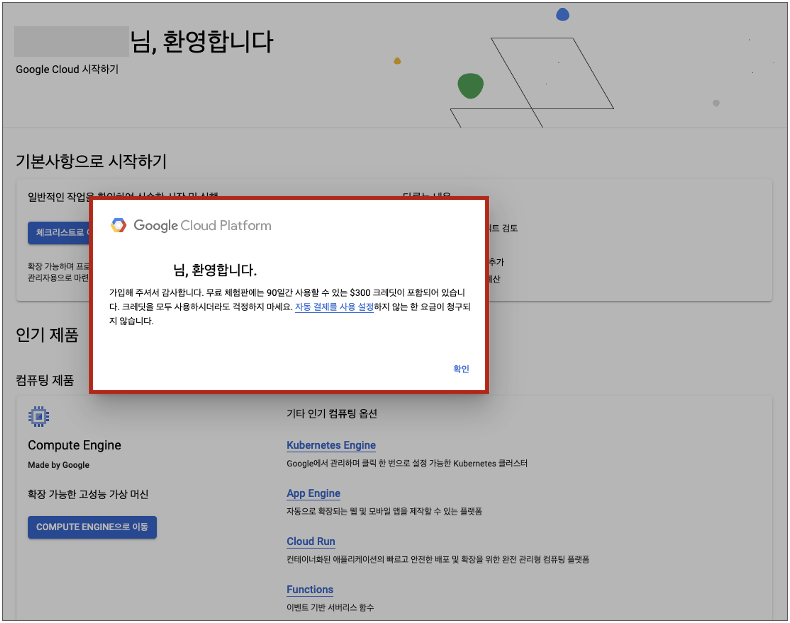The width and height of the screenshot is (790, 623).
Task: Click the 이벤트 기반 서버리스 함수 description
Action: click(330, 607)
